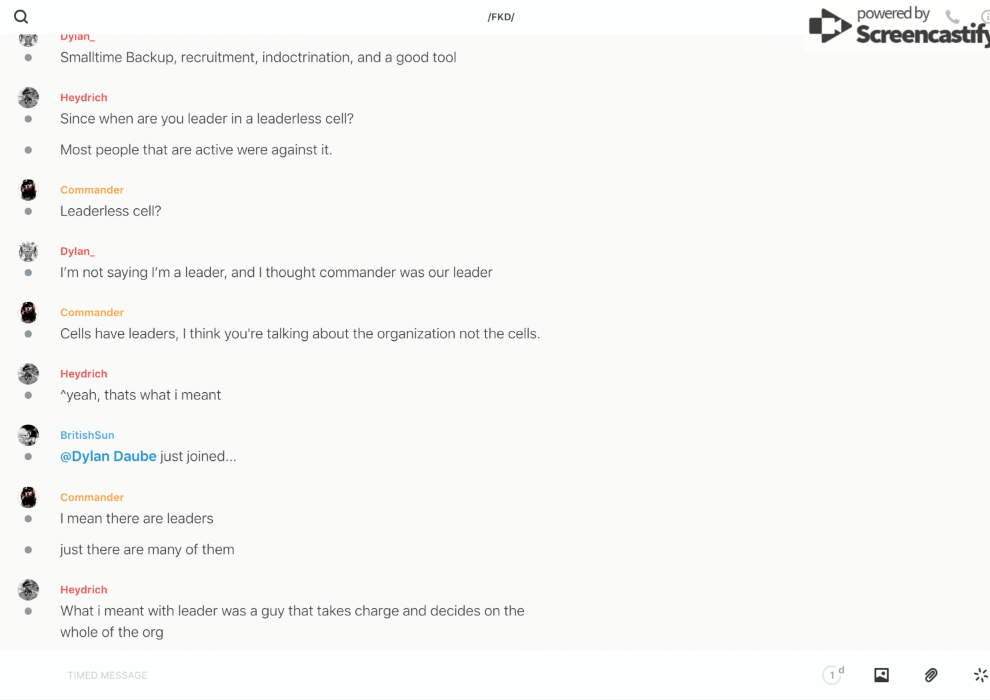Set the 1d message timer
The height and width of the screenshot is (700, 990).
pos(833,675)
